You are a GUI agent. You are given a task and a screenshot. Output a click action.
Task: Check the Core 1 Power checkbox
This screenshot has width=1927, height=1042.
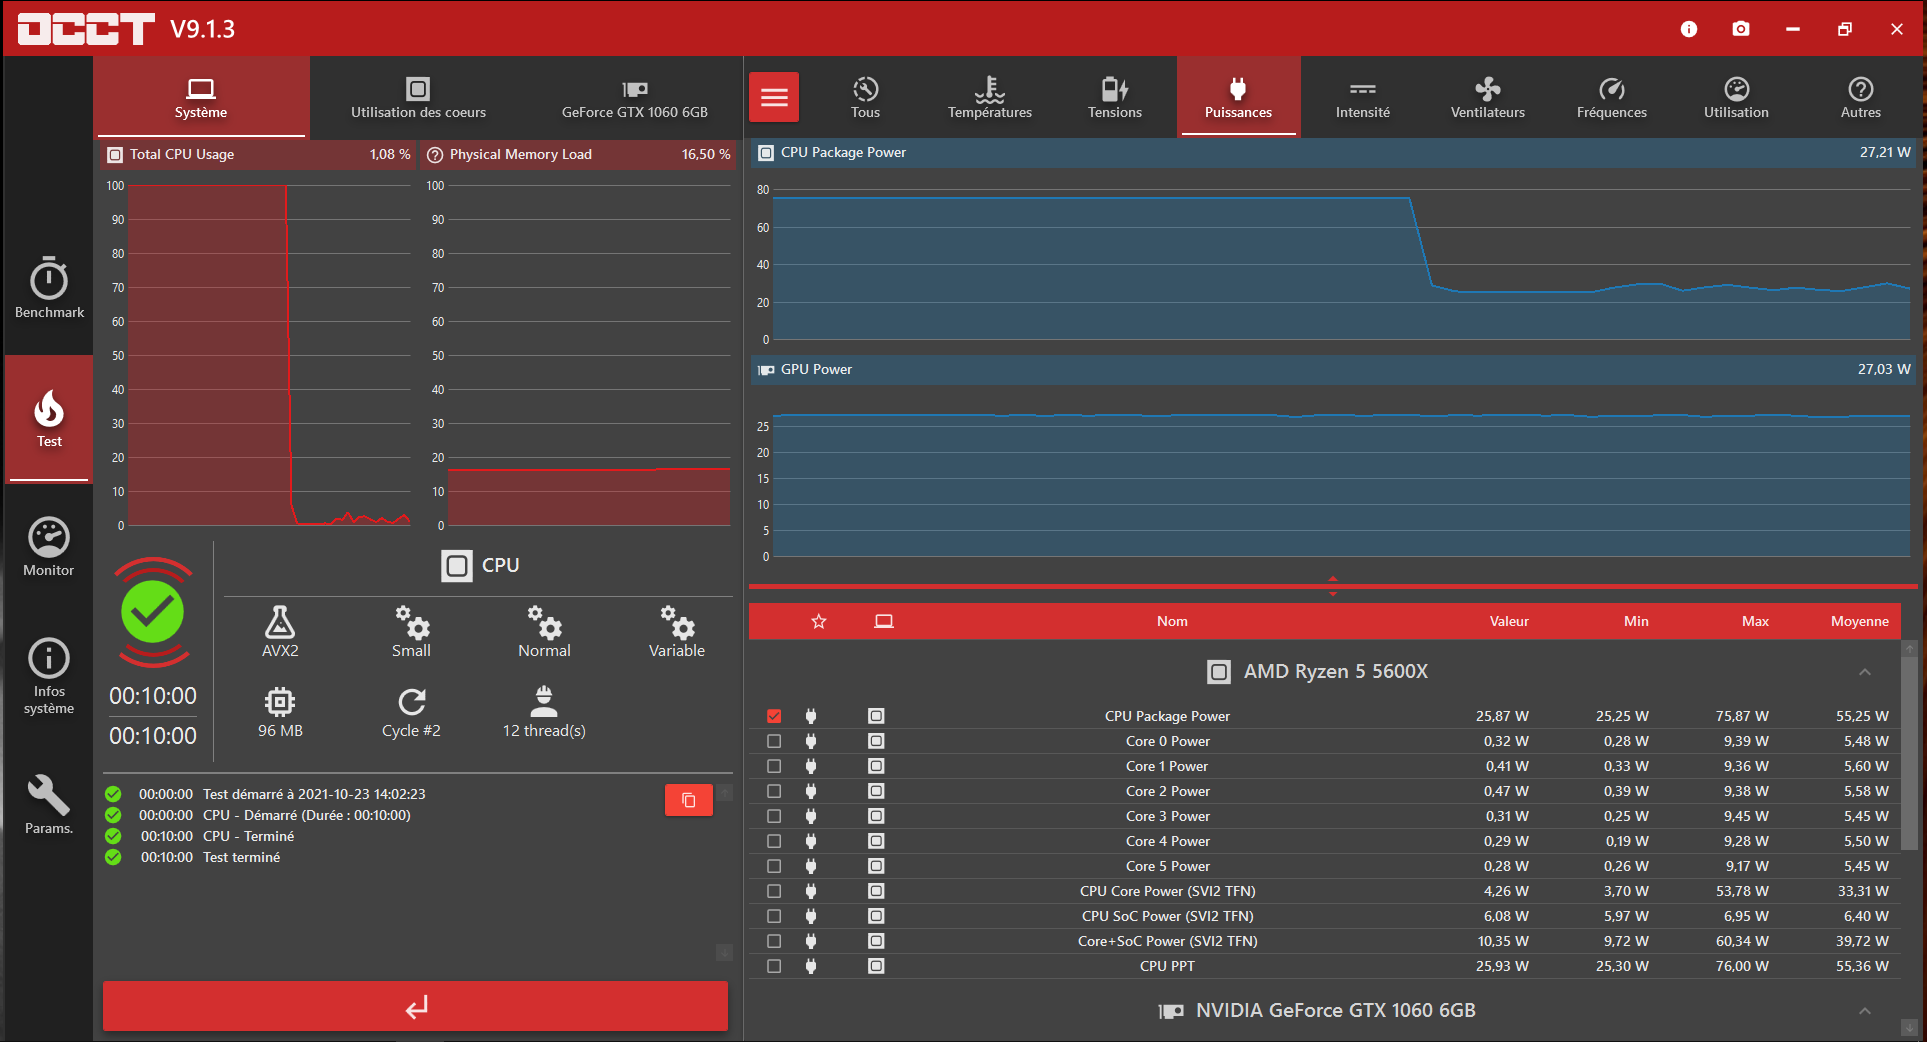tap(774, 766)
